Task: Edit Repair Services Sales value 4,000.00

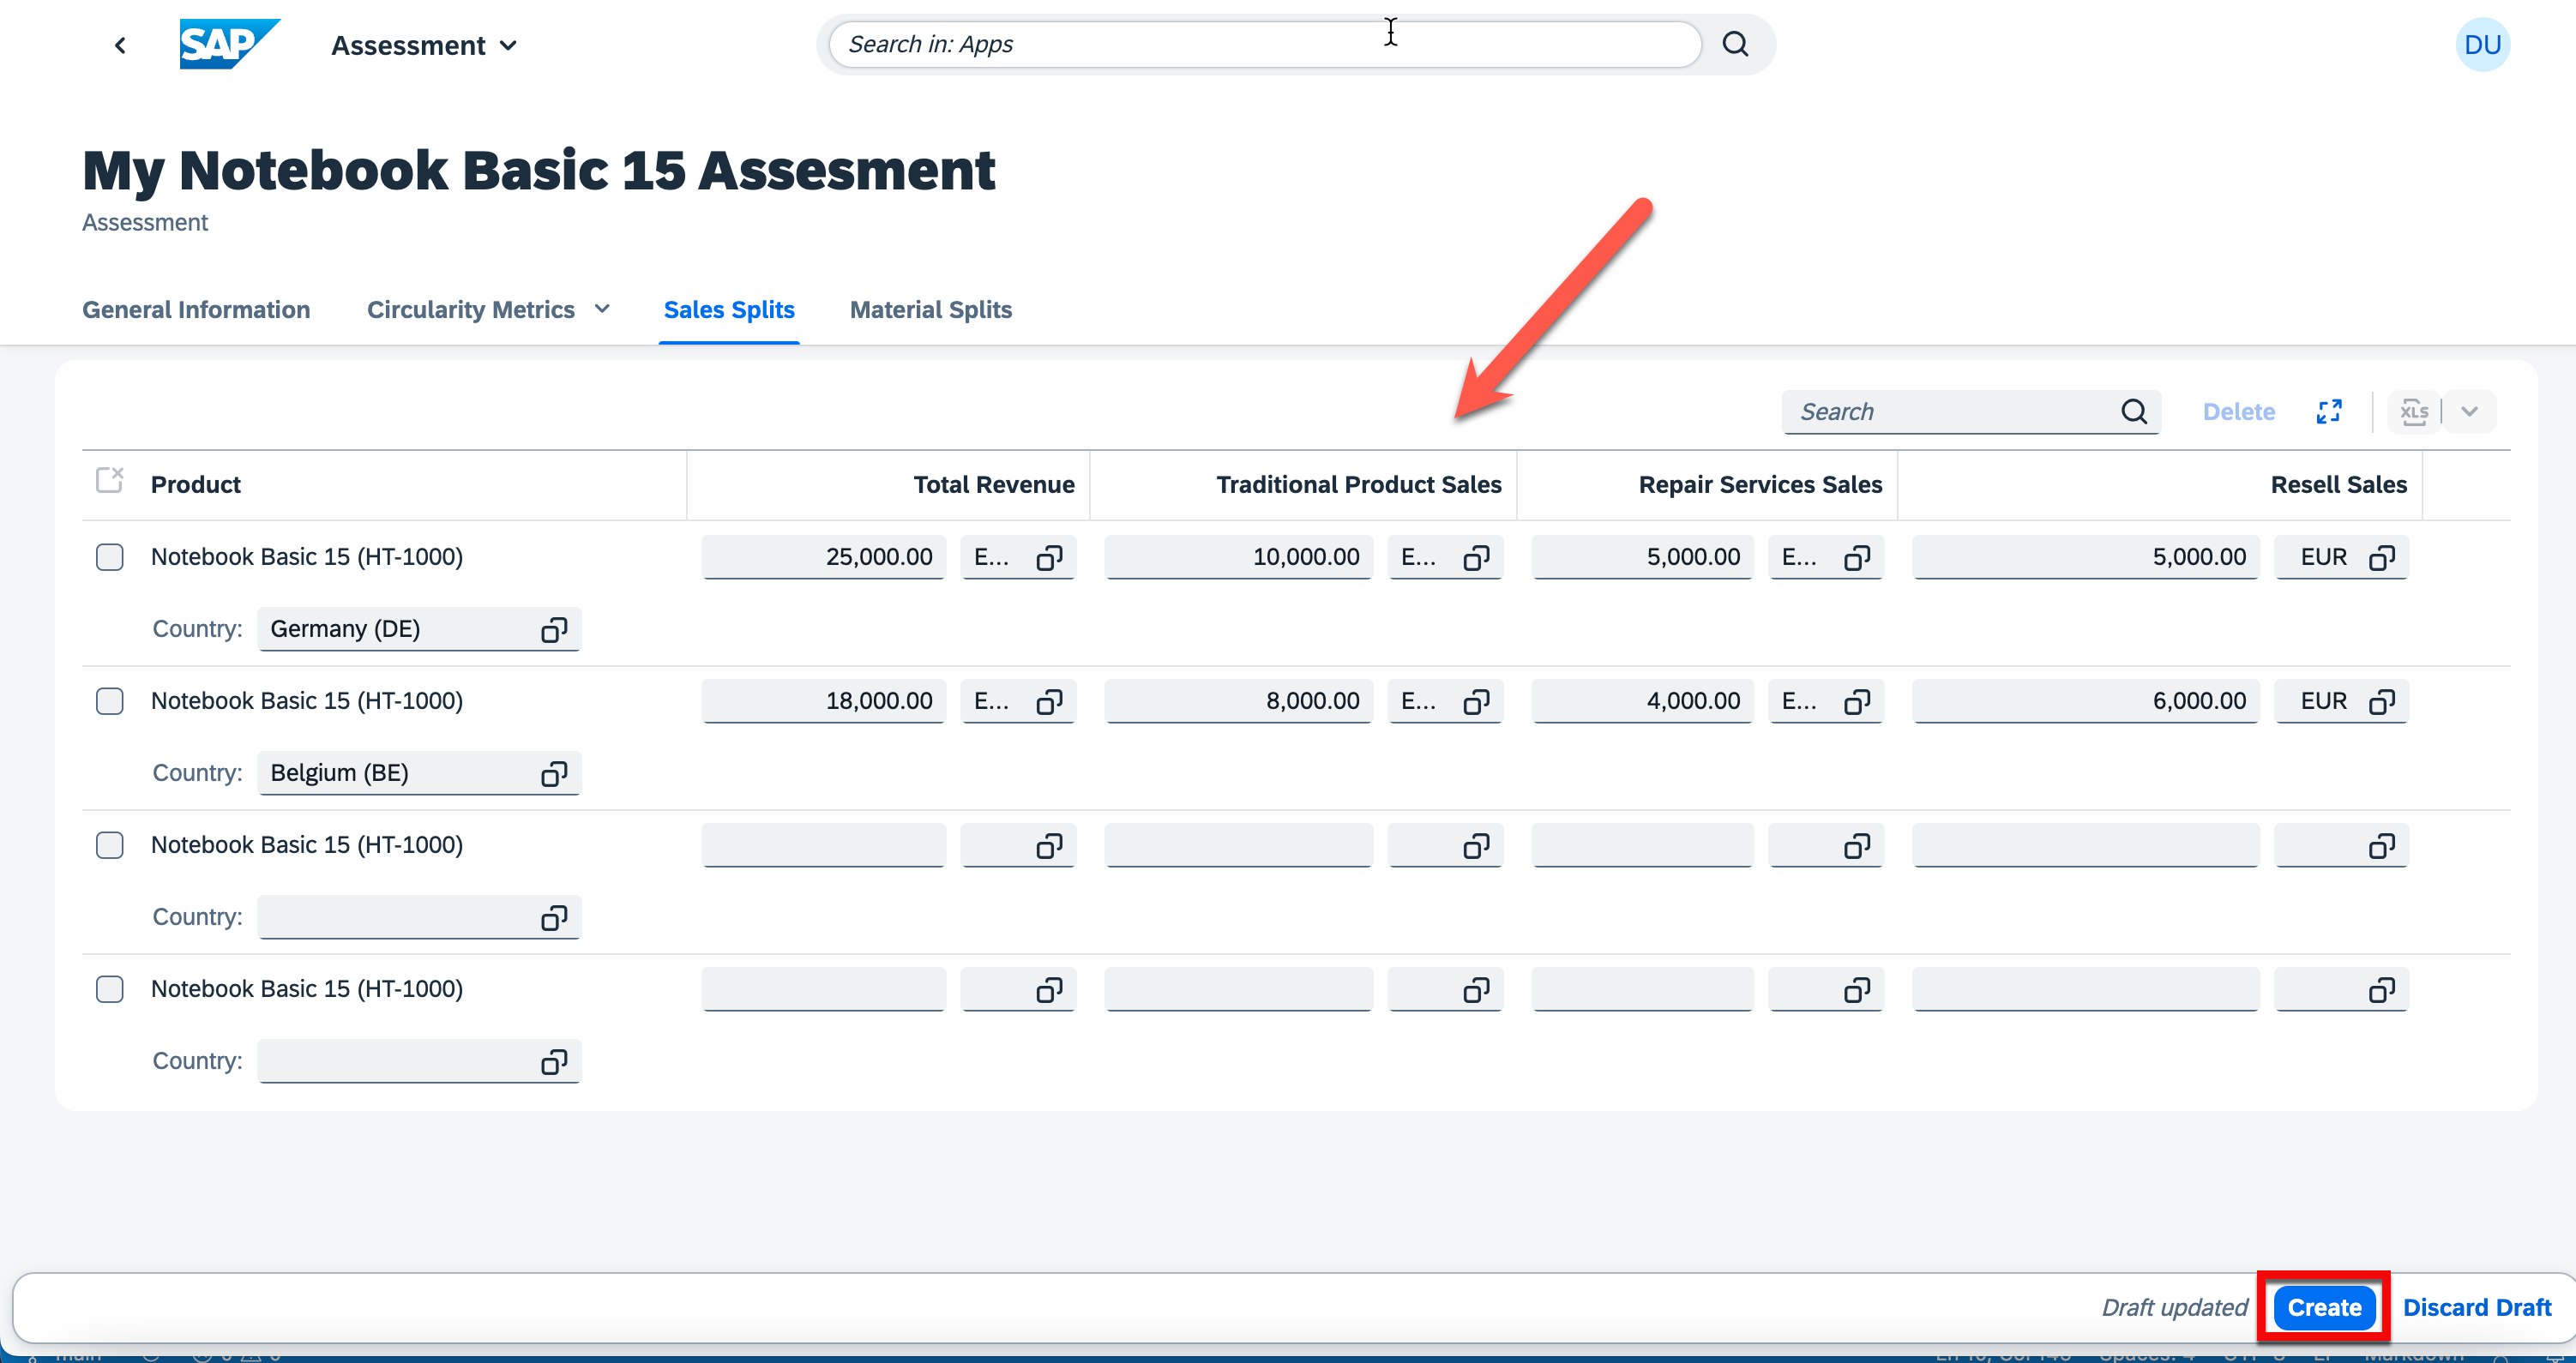Action: [x=1642, y=701]
